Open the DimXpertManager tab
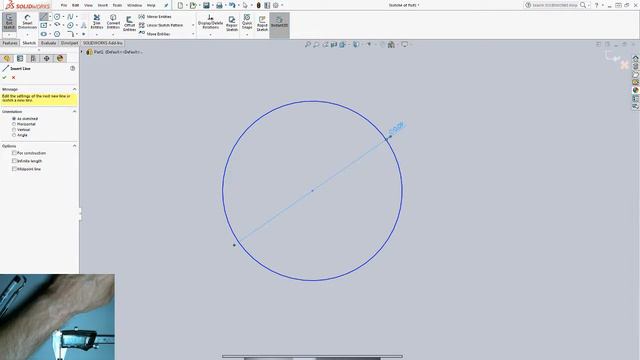 click(x=47, y=58)
